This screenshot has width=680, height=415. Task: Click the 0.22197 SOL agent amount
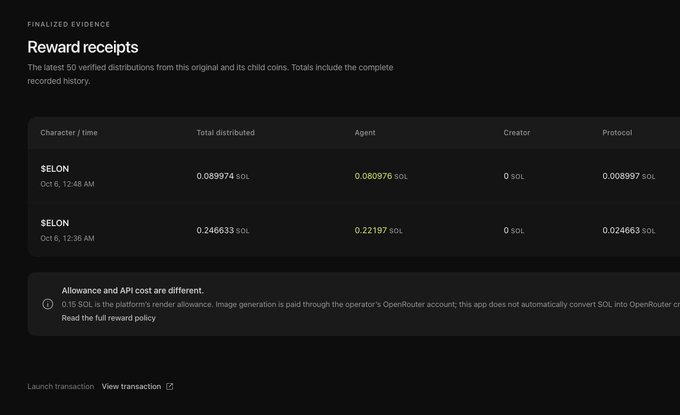379,230
